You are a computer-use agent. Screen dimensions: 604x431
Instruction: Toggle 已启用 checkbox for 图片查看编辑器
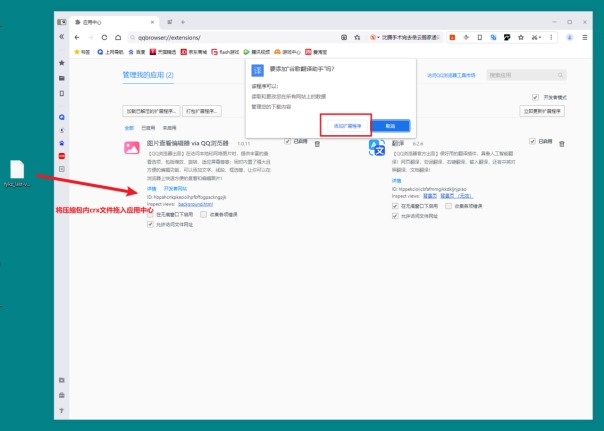tap(288, 142)
